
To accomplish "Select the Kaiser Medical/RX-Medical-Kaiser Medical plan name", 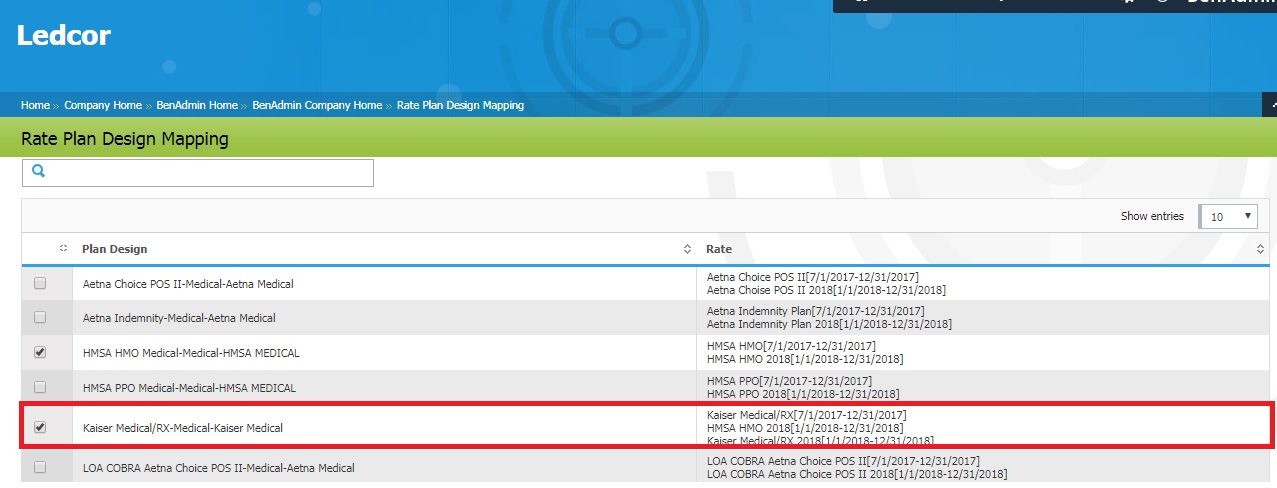I will [182, 428].
